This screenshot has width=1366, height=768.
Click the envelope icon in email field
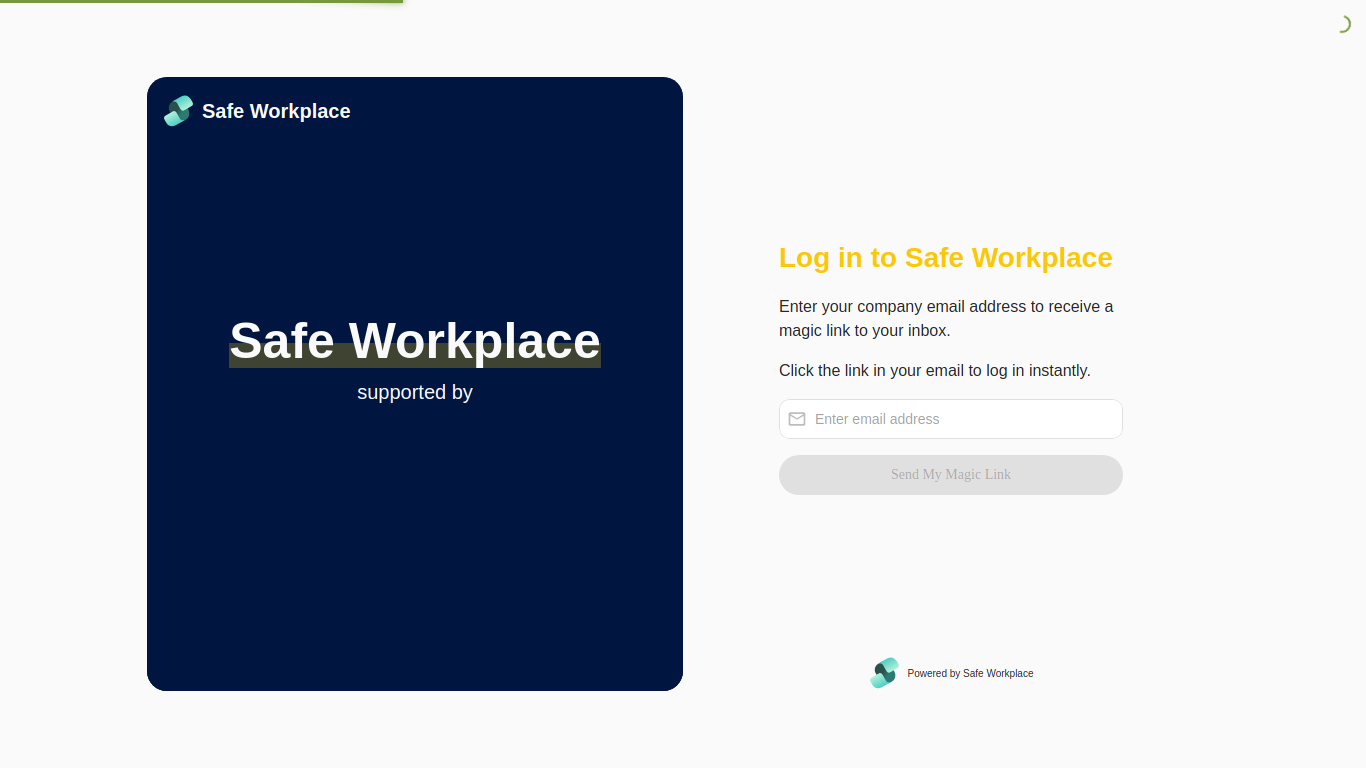(797, 419)
